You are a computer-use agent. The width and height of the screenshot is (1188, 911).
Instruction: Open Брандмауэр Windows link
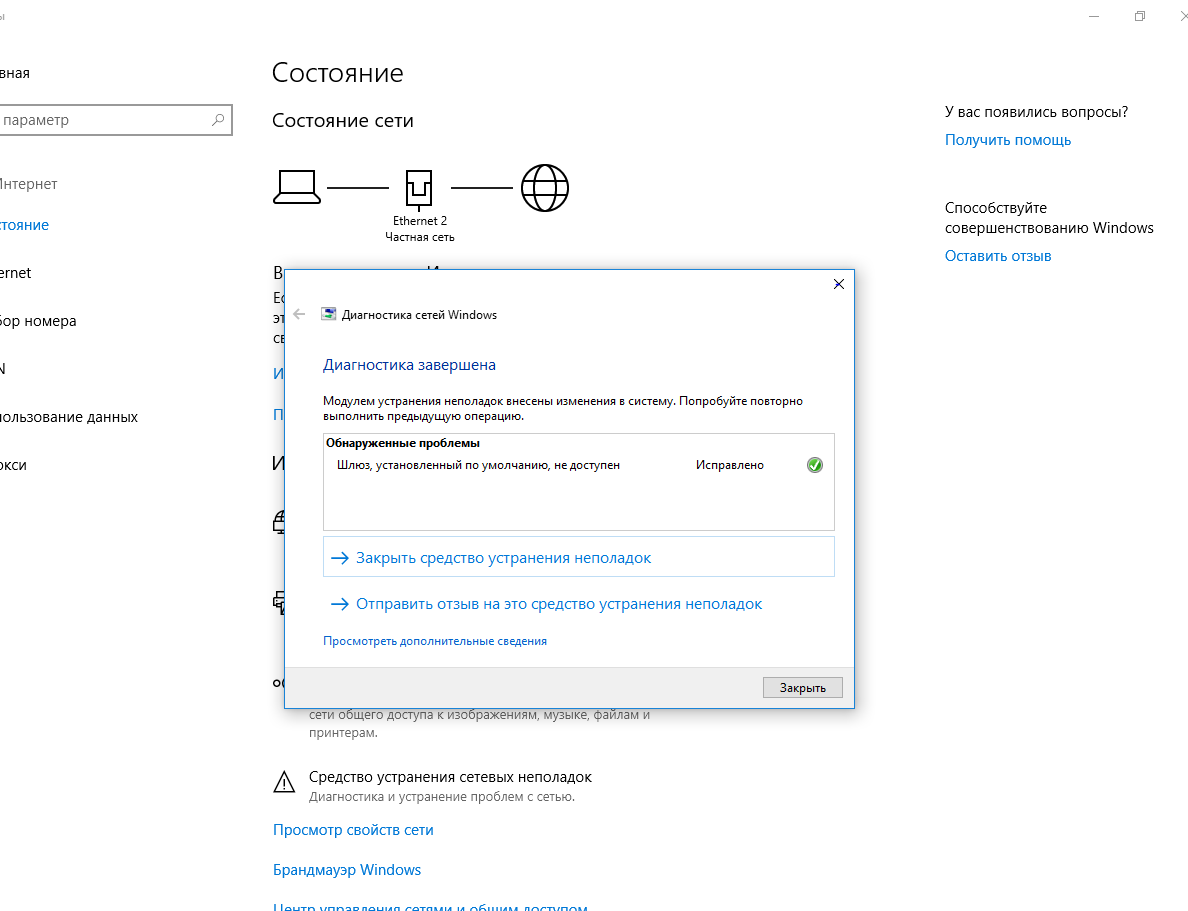tap(347, 870)
